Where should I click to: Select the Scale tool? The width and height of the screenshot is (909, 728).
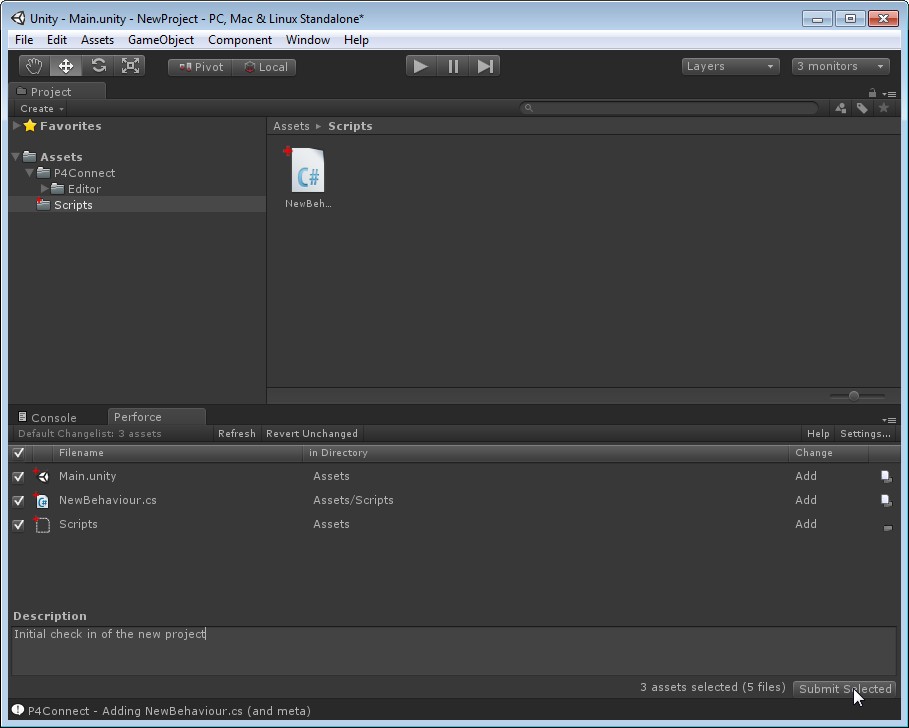(x=130, y=66)
